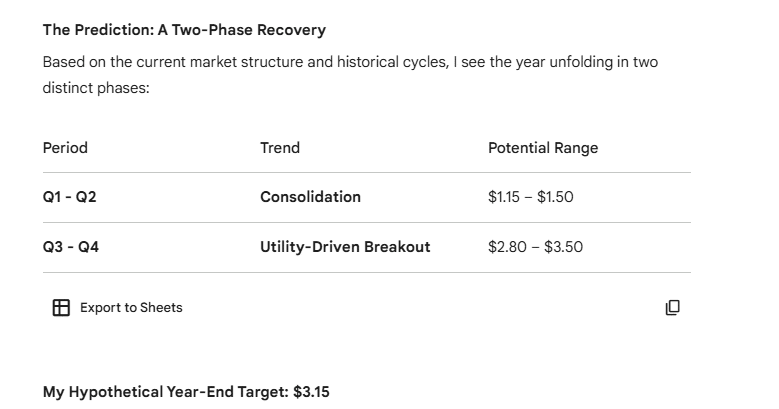Click the Trend column header
779x409 pixels.
280,148
